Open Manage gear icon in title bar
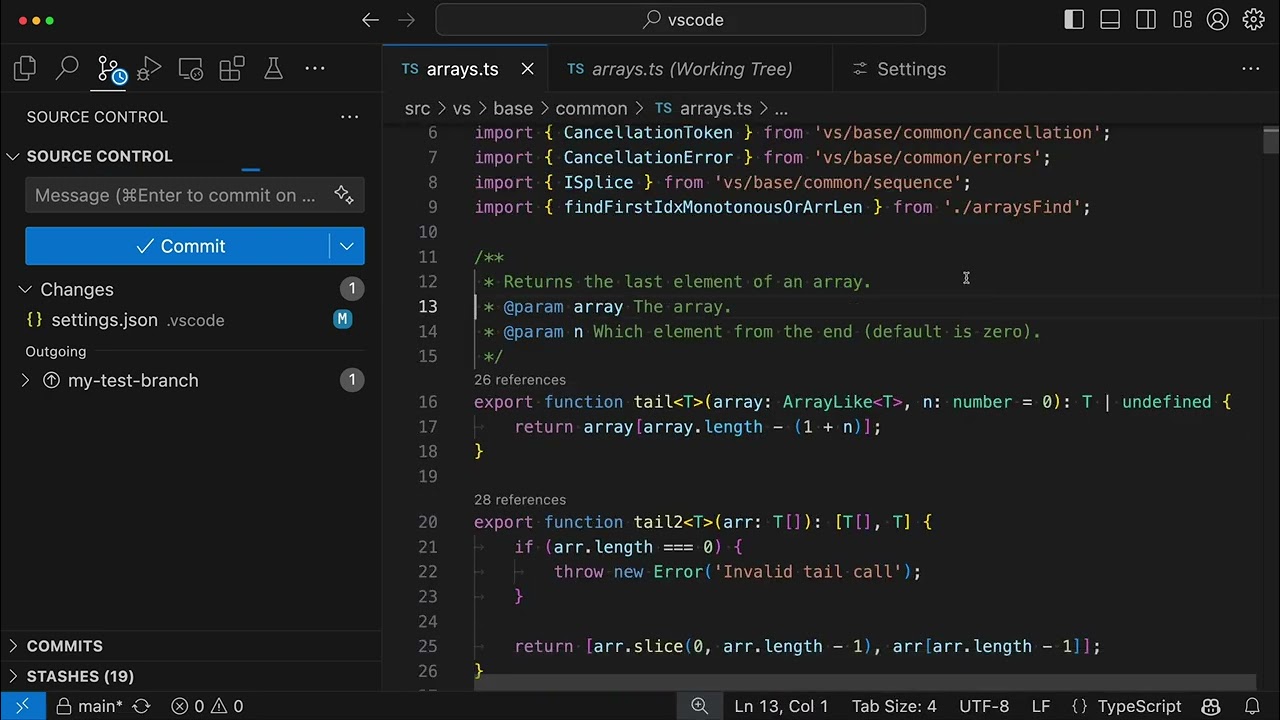Image resolution: width=1280 pixels, height=720 pixels. (1253, 20)
